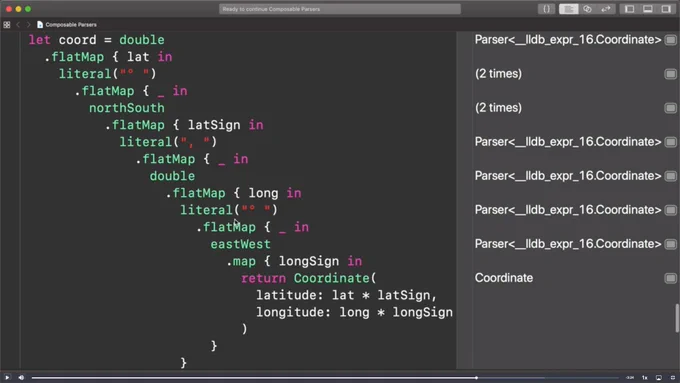Click ".map { longSign in" line
This screenshot has height=383, width=680.
tap(294, 262)
